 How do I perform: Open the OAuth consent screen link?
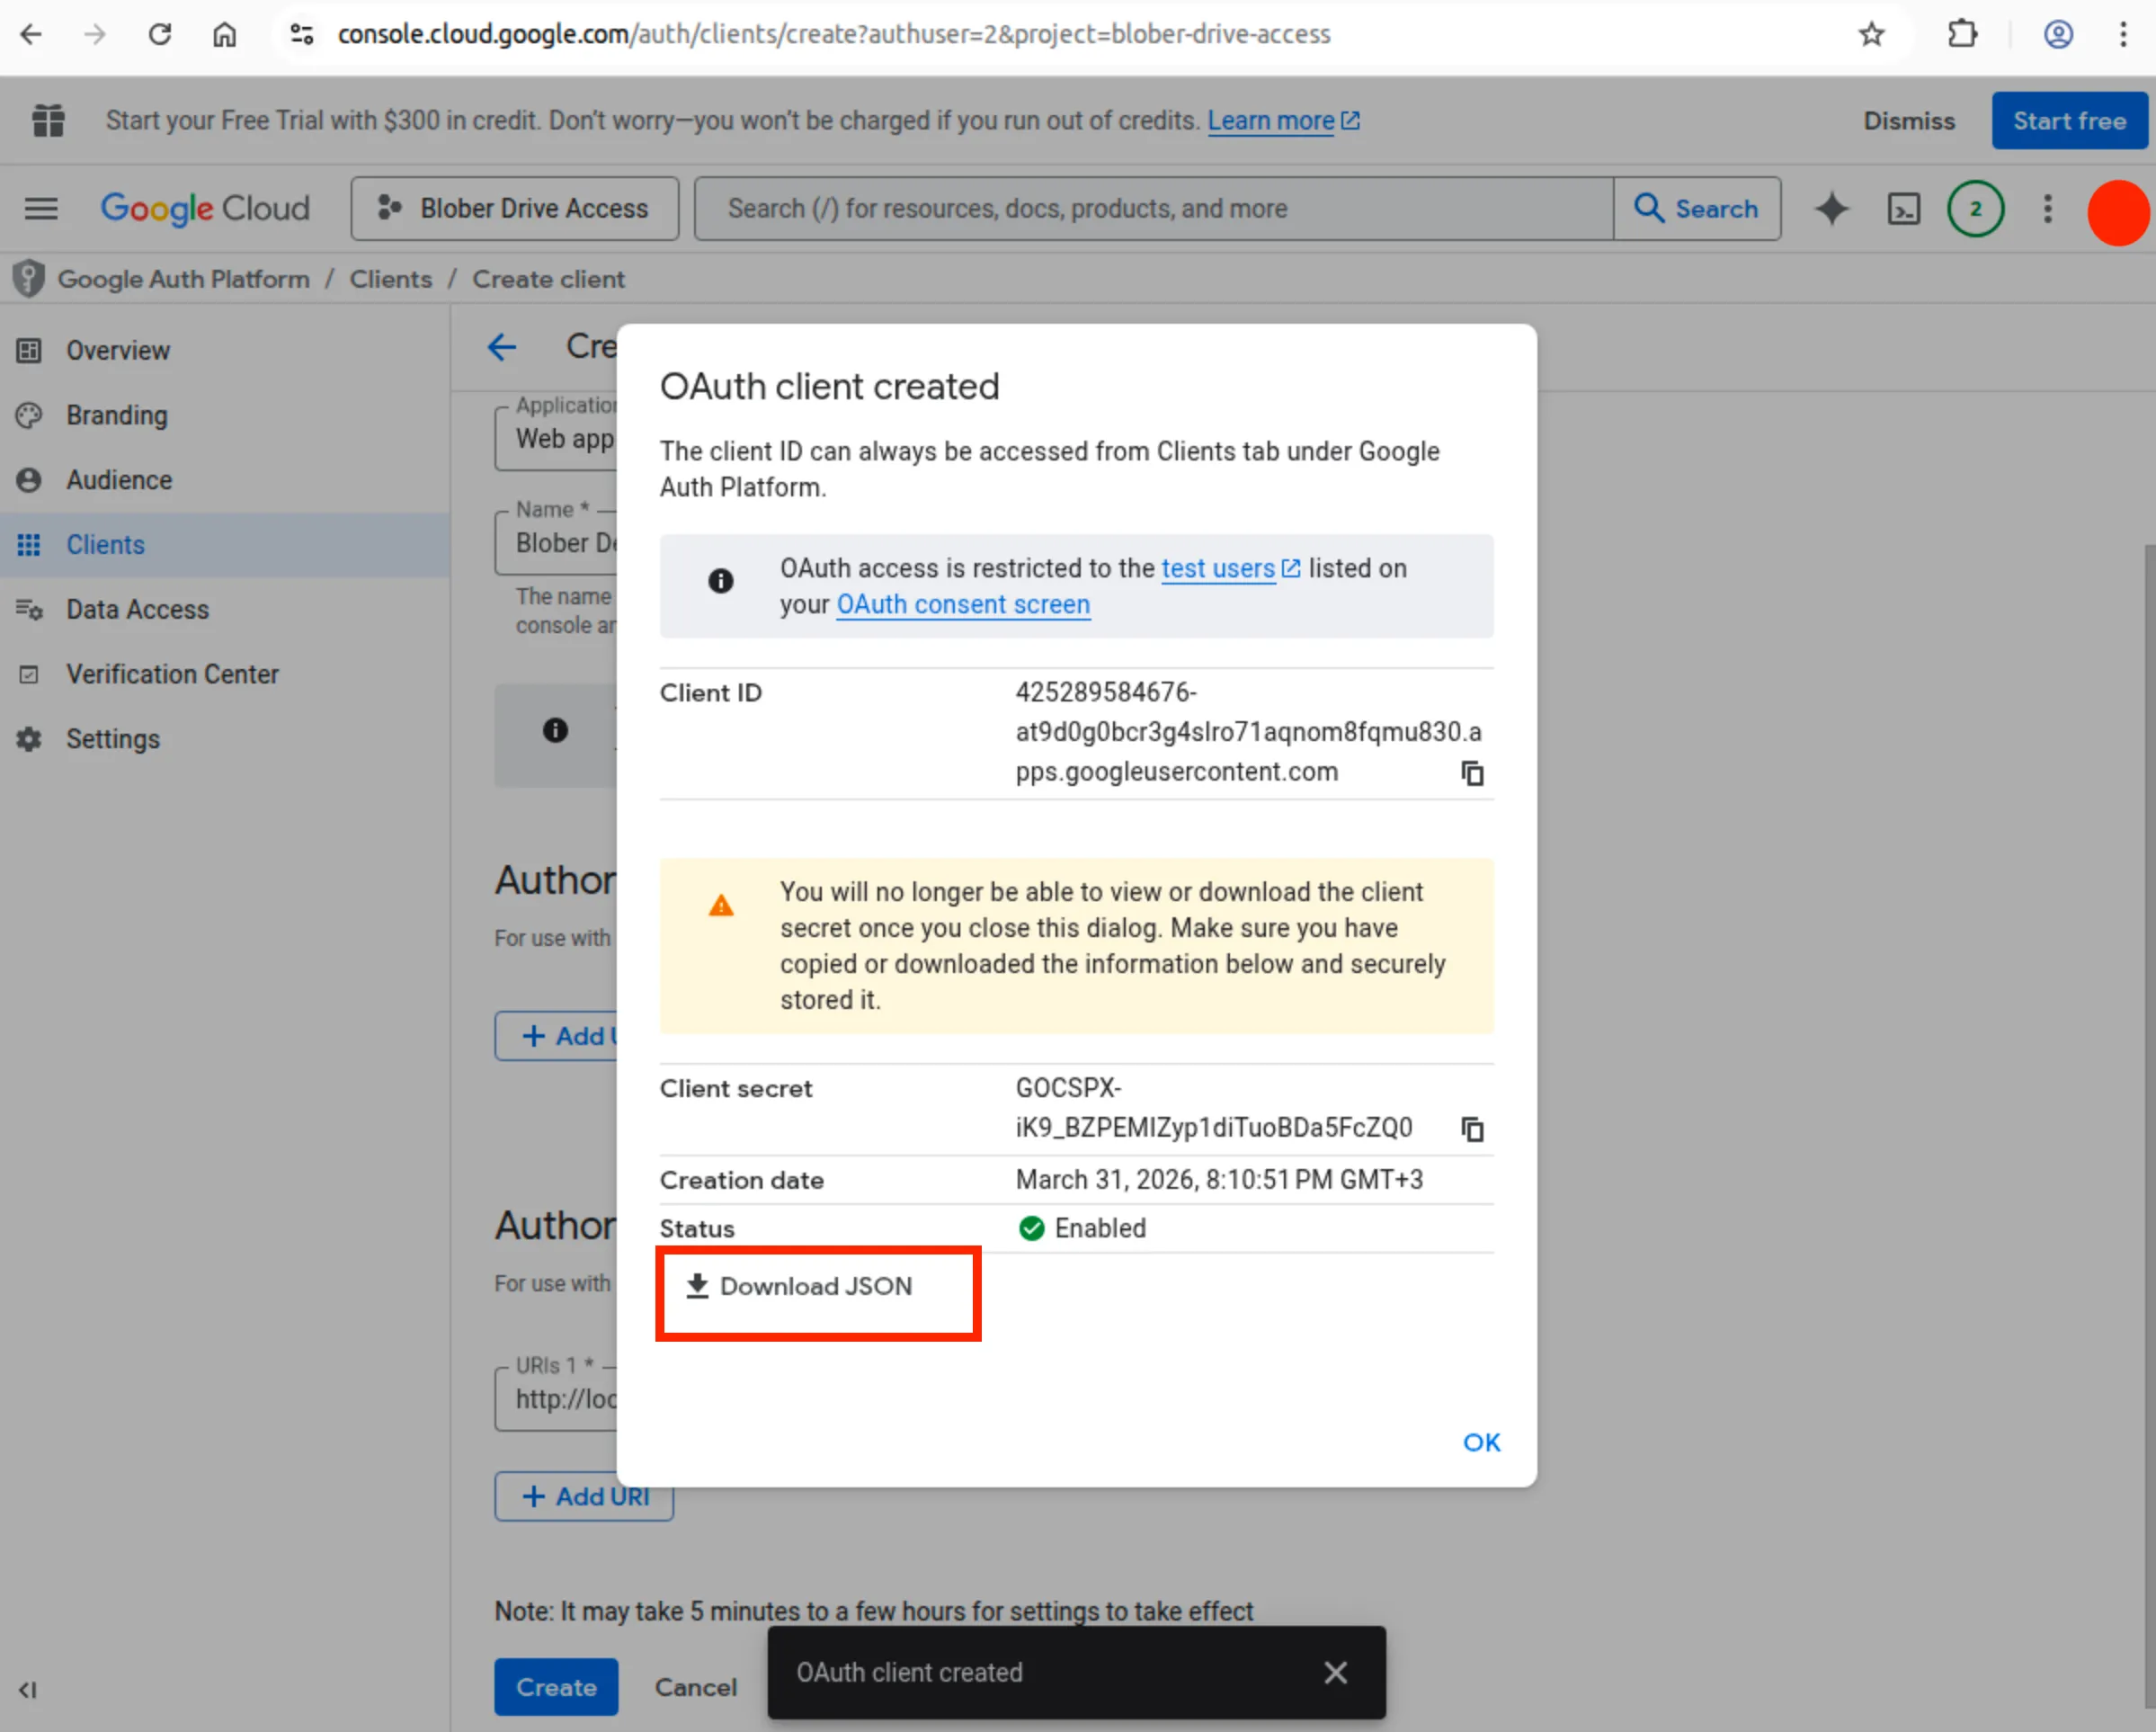tap(962, 604)
